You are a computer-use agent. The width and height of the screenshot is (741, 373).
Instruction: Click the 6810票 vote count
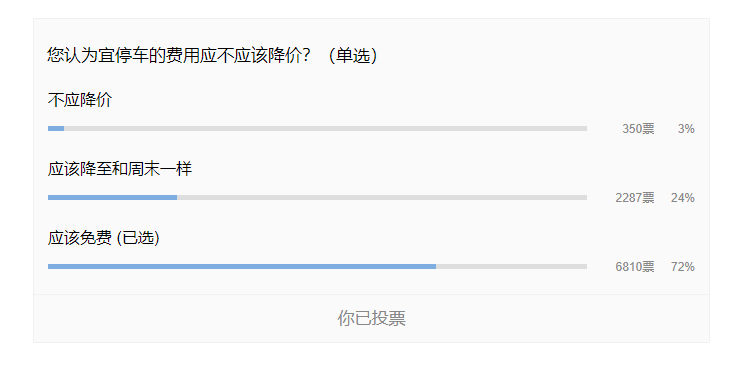point(635,267)
